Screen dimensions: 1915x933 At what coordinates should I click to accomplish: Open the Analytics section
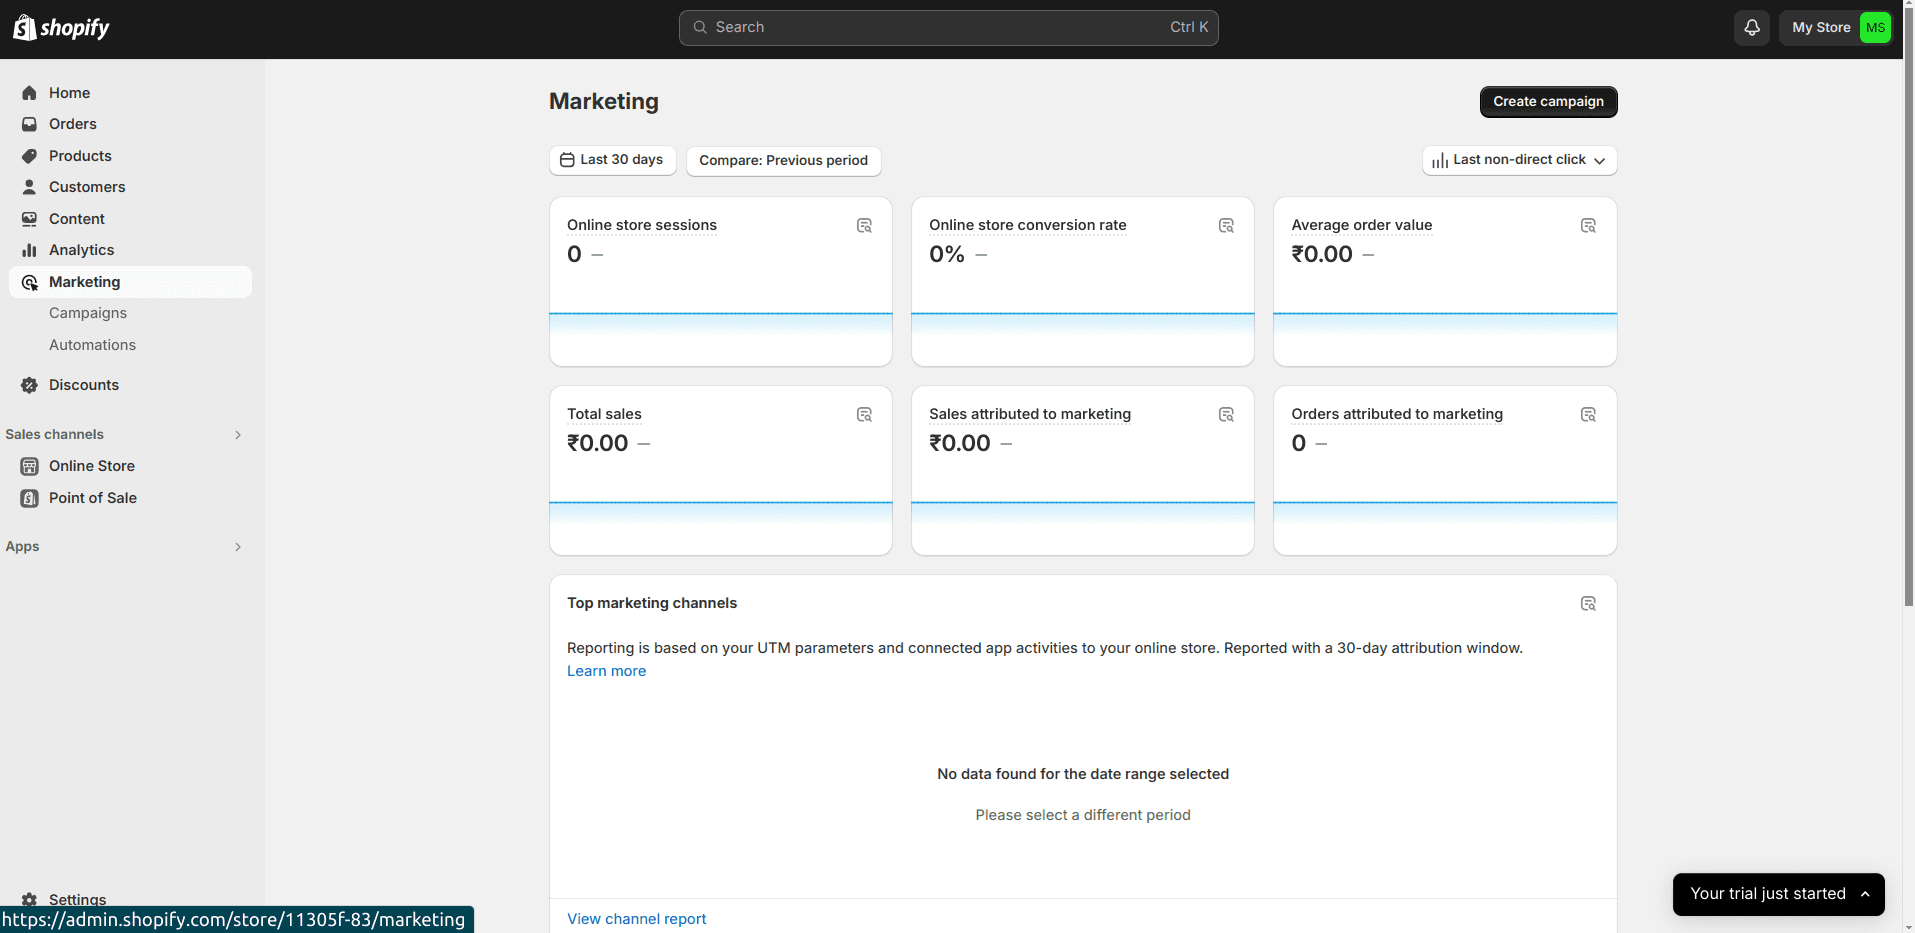click(x=80, y=250)
